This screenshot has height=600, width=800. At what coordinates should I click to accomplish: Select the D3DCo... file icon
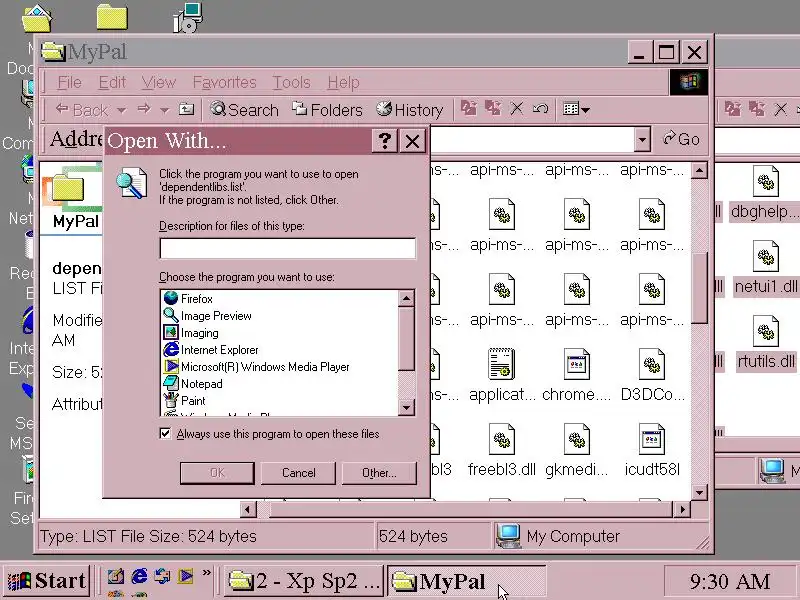click(x=652, y=364)
